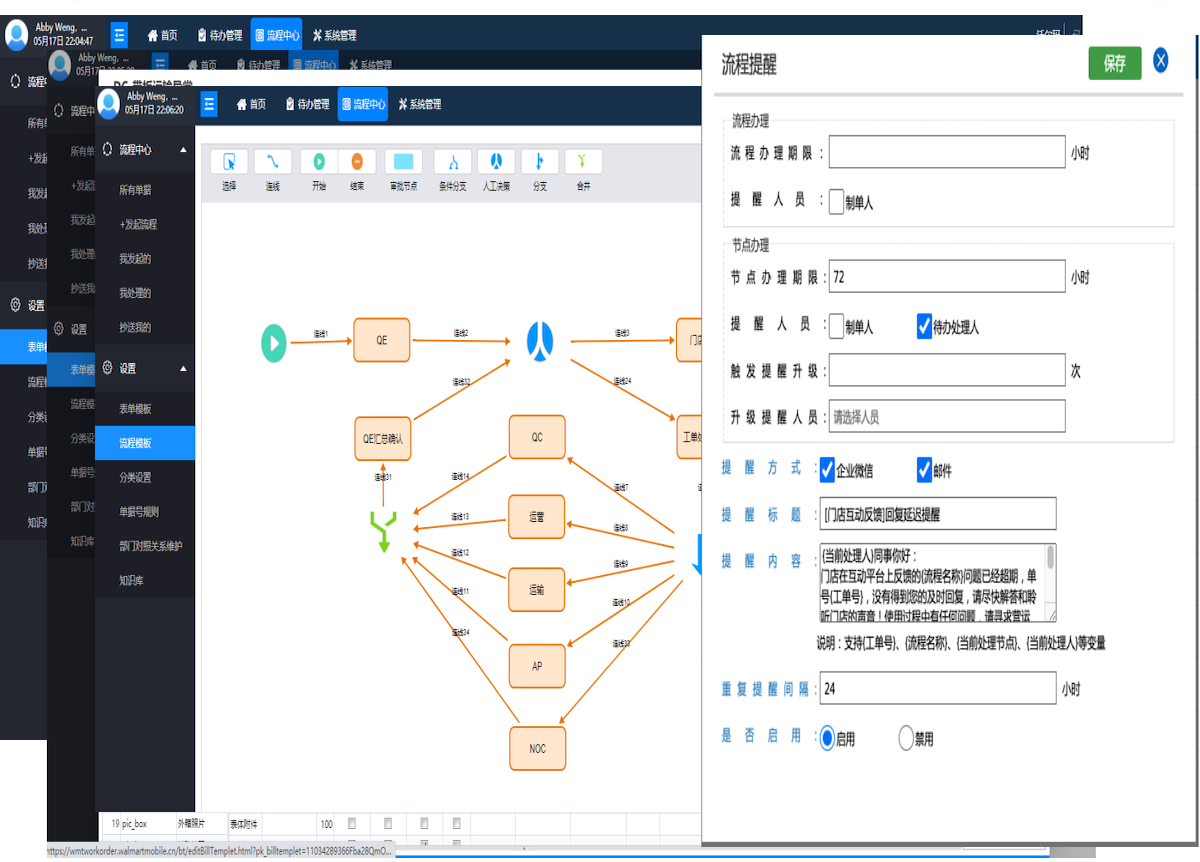Select the 审批节点 approval node tool
The height and width of the screenshot is (862, 1200).
(404, 162)
